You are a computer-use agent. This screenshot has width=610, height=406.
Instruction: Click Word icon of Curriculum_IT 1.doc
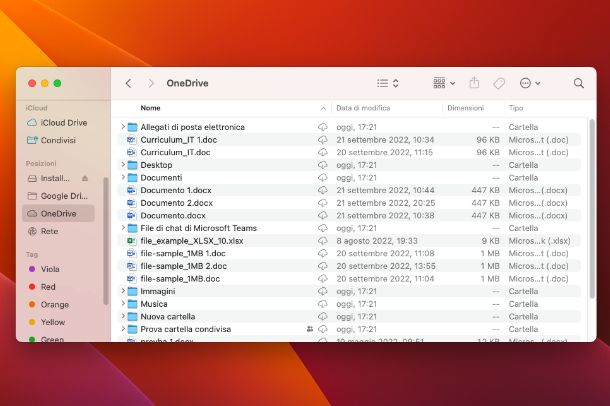click(x=131, y=140)
